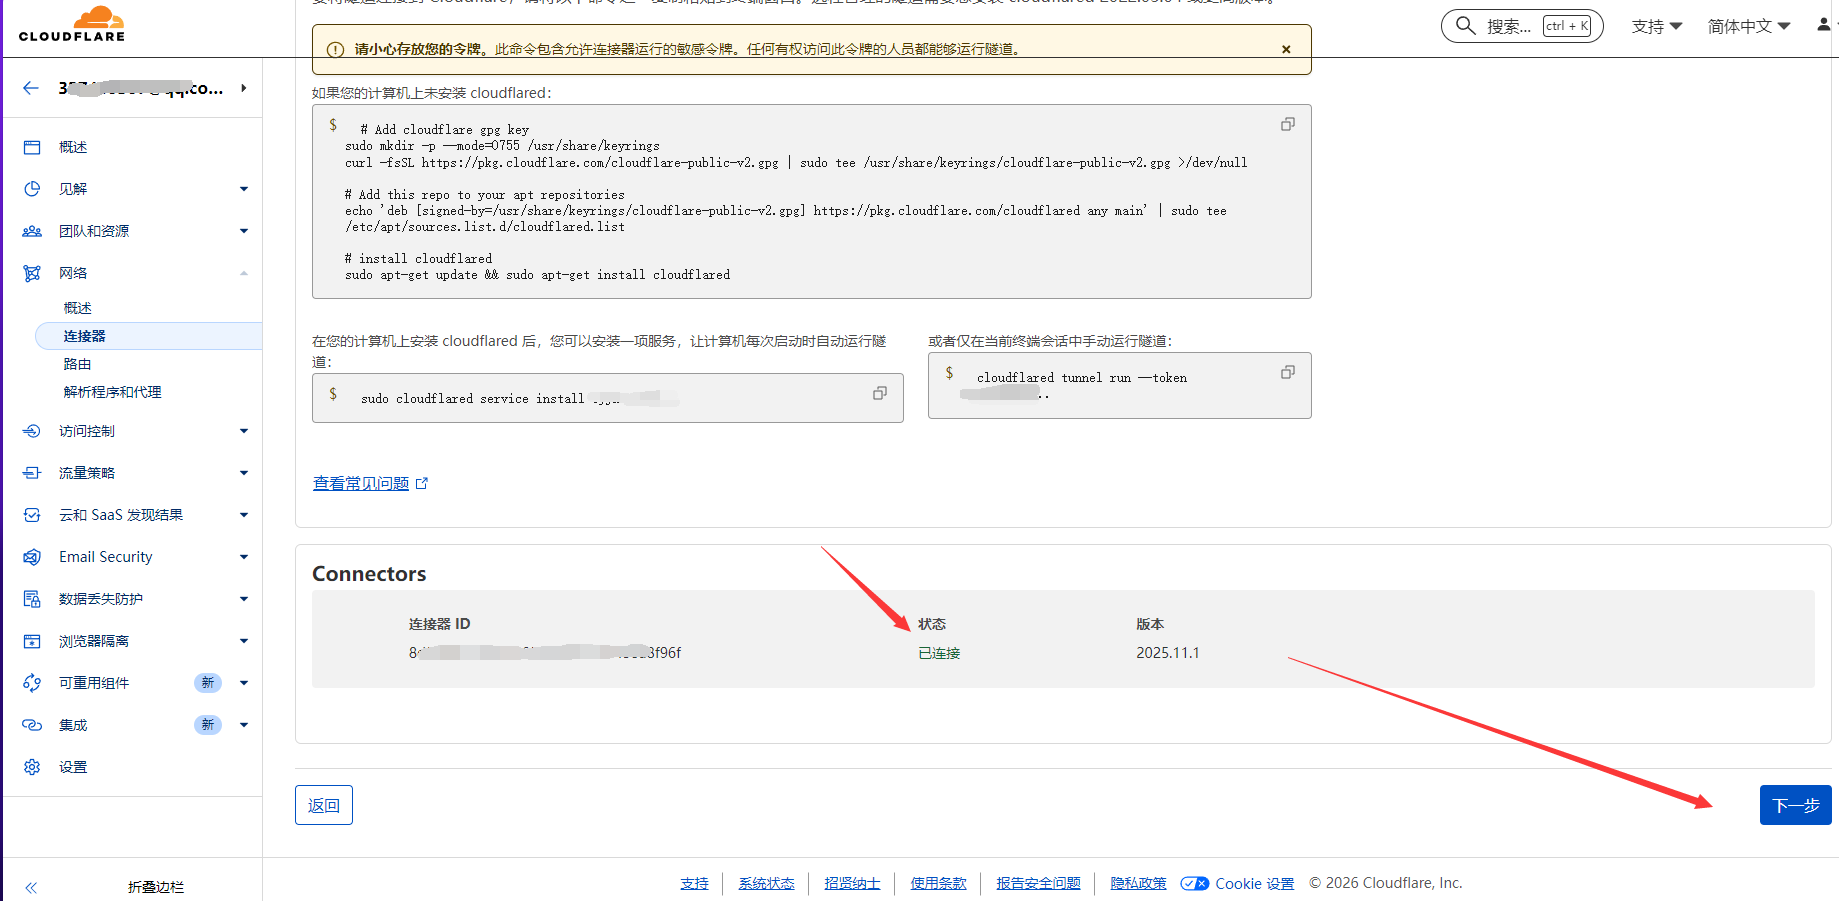Copy the tunnel run token command
1839x901 pixels.
1287,372
